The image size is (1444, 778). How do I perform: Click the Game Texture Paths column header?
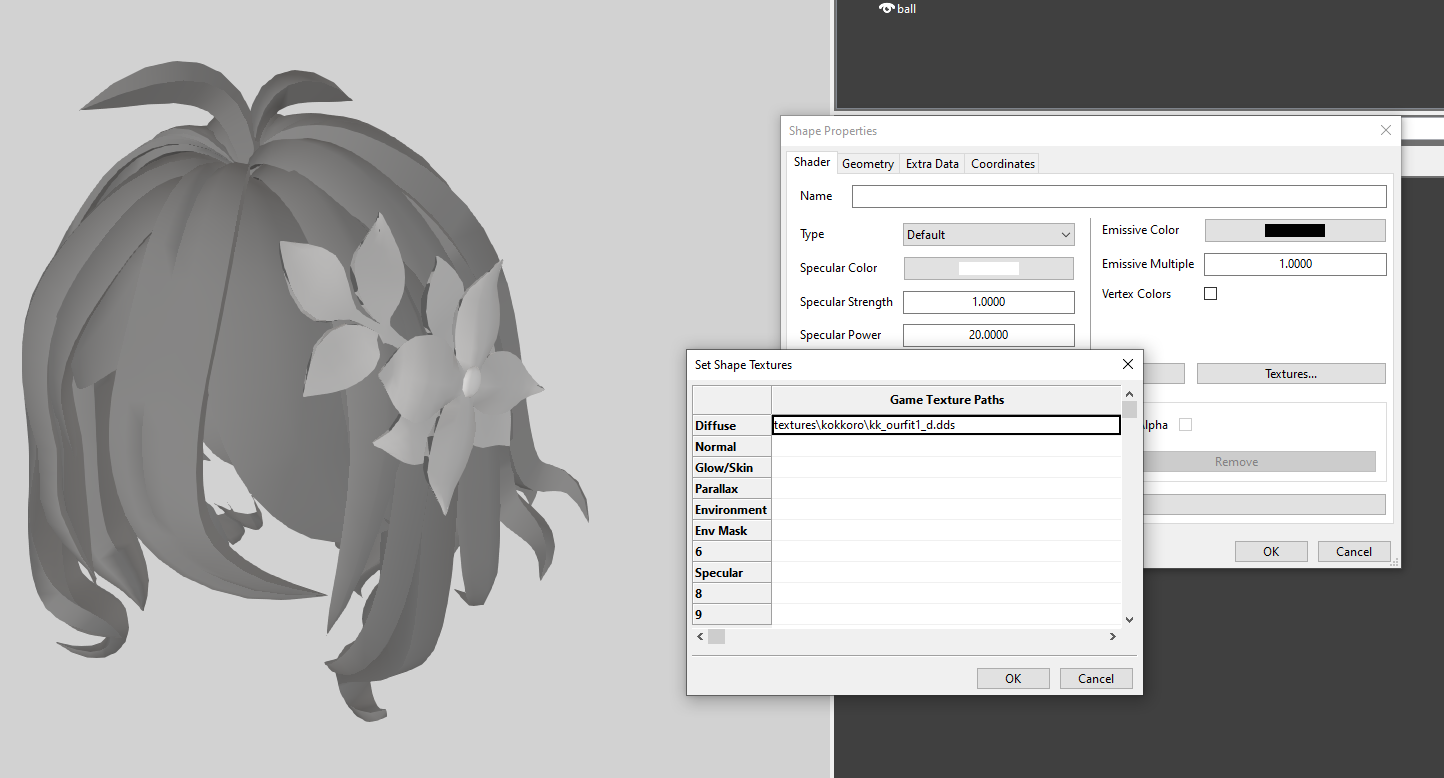click(946, 399)
